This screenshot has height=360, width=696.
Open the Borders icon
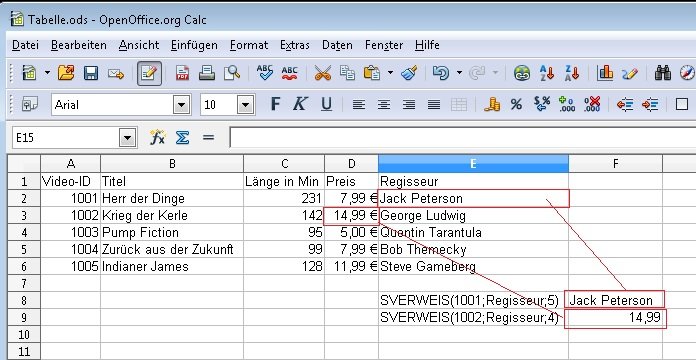681,104
